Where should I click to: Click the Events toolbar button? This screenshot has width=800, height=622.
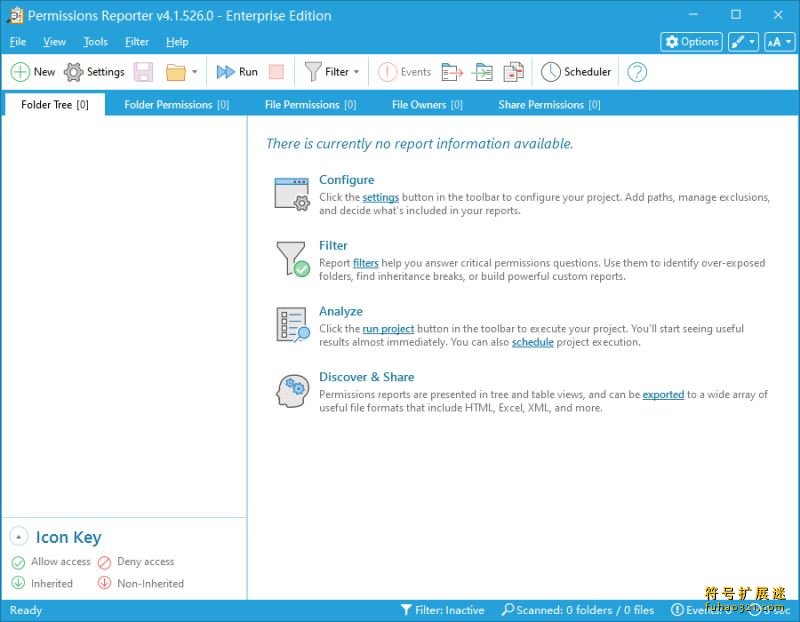pyautogui.click(x=405, y=72)
